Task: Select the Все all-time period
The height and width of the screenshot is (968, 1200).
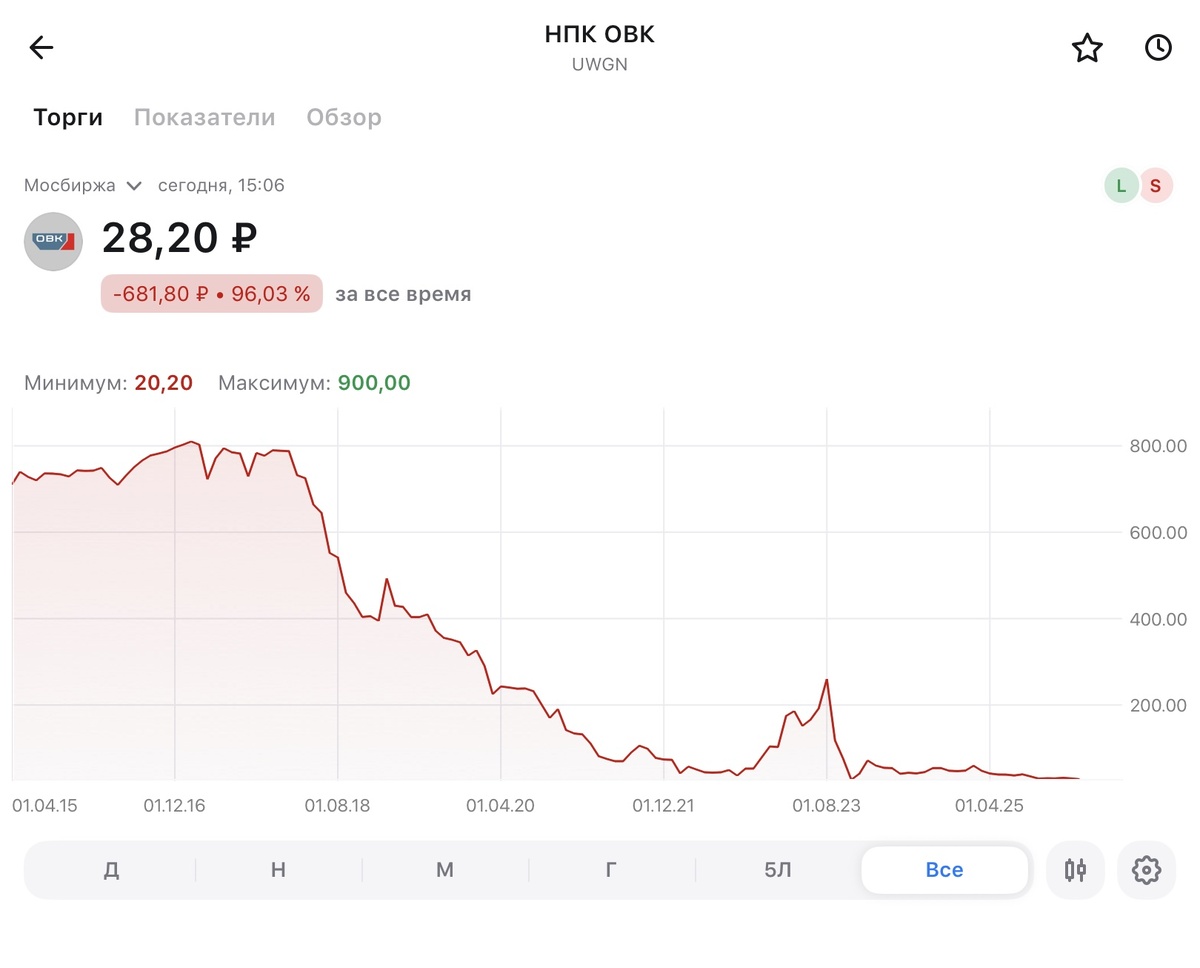Action: 945,870
